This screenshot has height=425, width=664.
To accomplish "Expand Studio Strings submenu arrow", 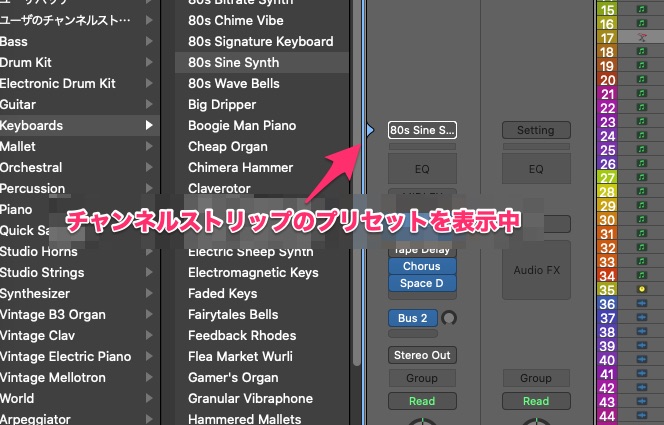I will [x=149, y=272].
